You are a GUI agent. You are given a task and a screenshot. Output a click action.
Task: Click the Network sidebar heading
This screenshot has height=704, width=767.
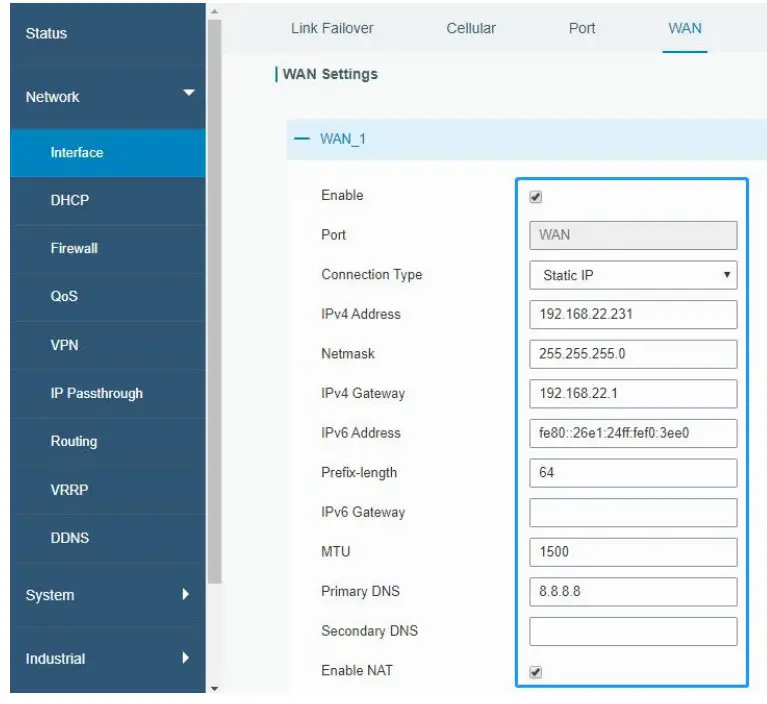pos(52,97)
